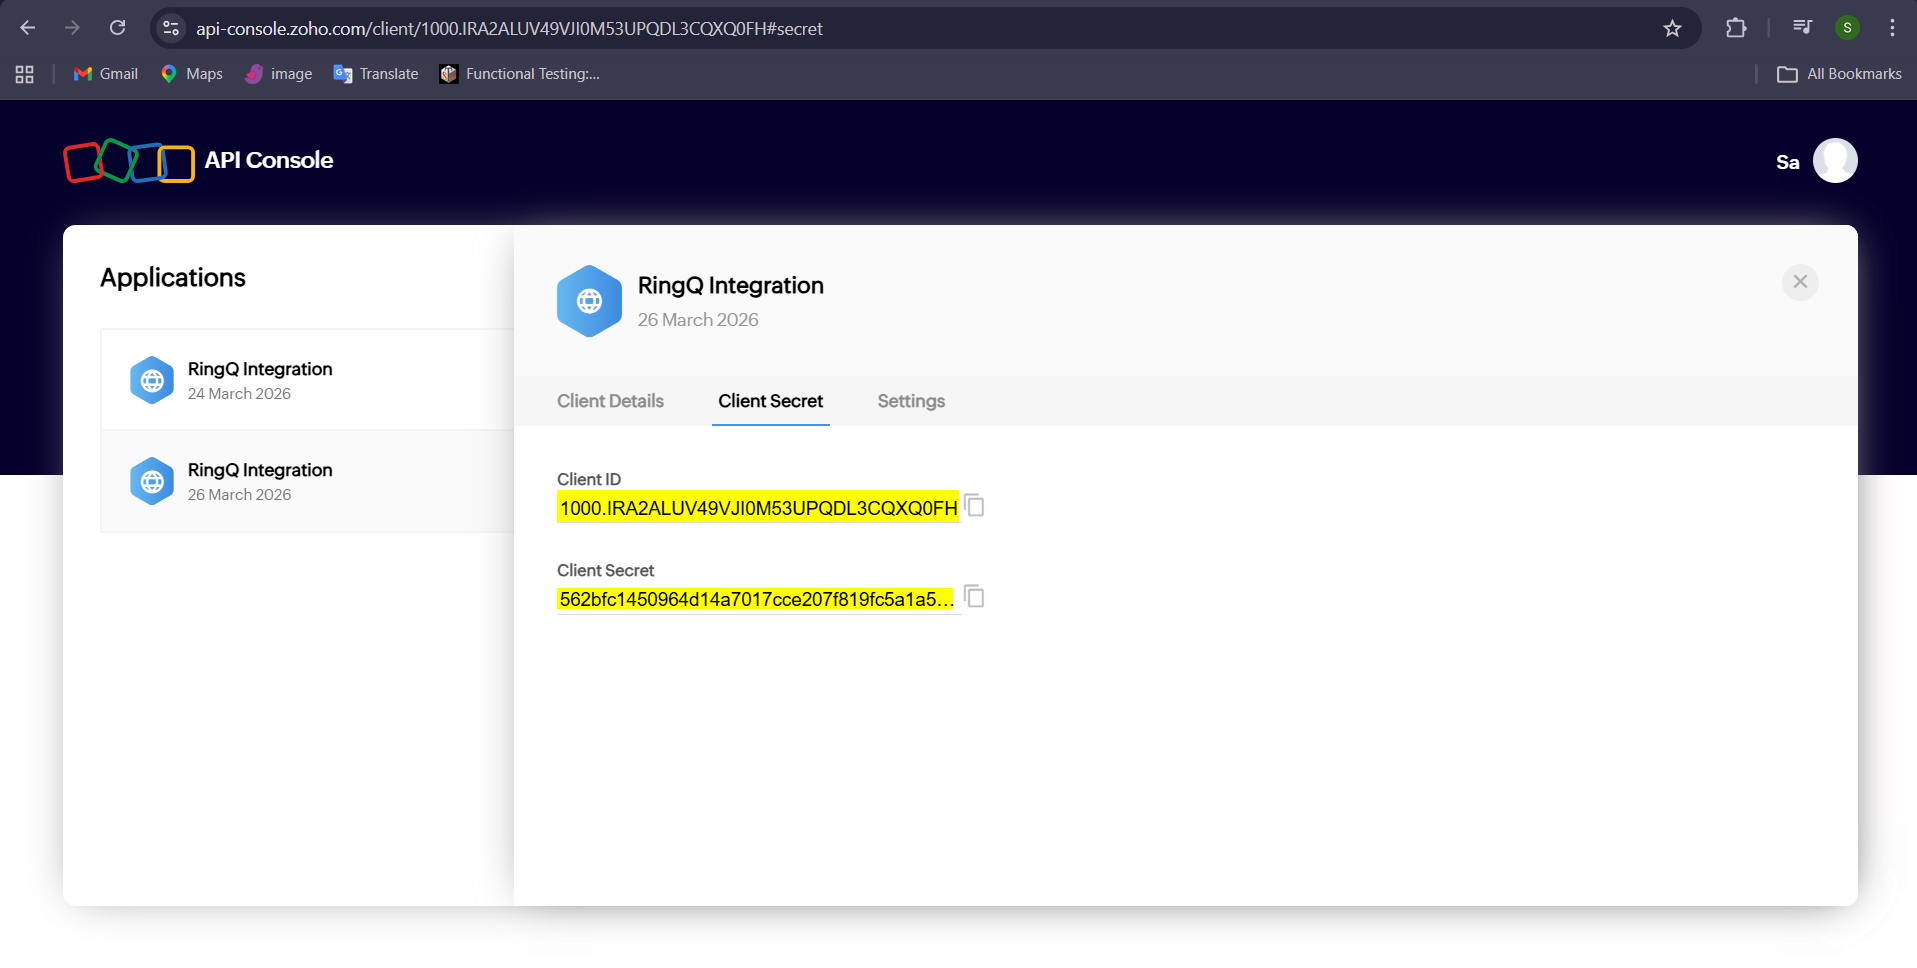View site information icon in address bar
This screenshot has width=1917, height=968.
171,28
